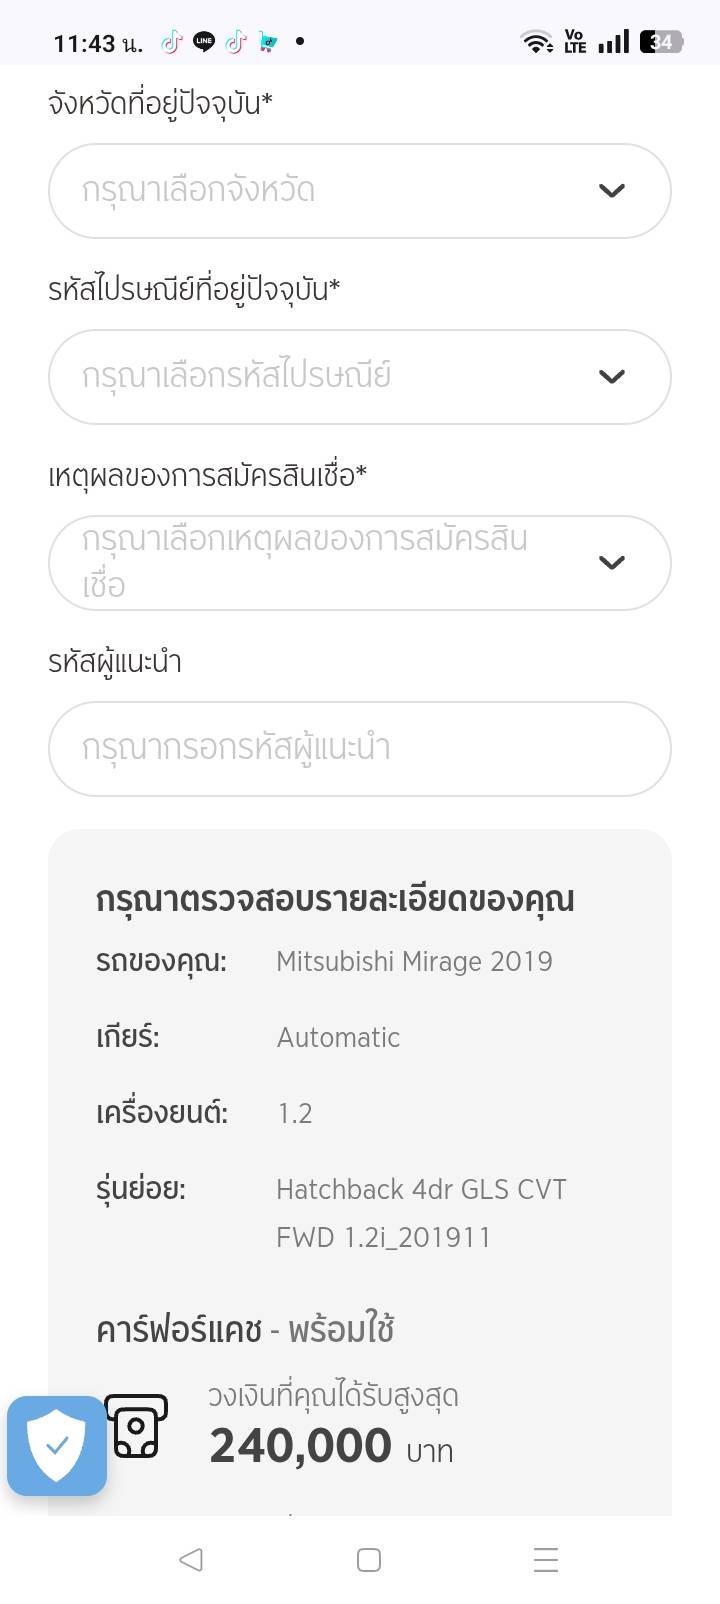Click the 240,000 baht loan amount
This screenshot has width=720, height=1604.
(x=300, y=1446)
